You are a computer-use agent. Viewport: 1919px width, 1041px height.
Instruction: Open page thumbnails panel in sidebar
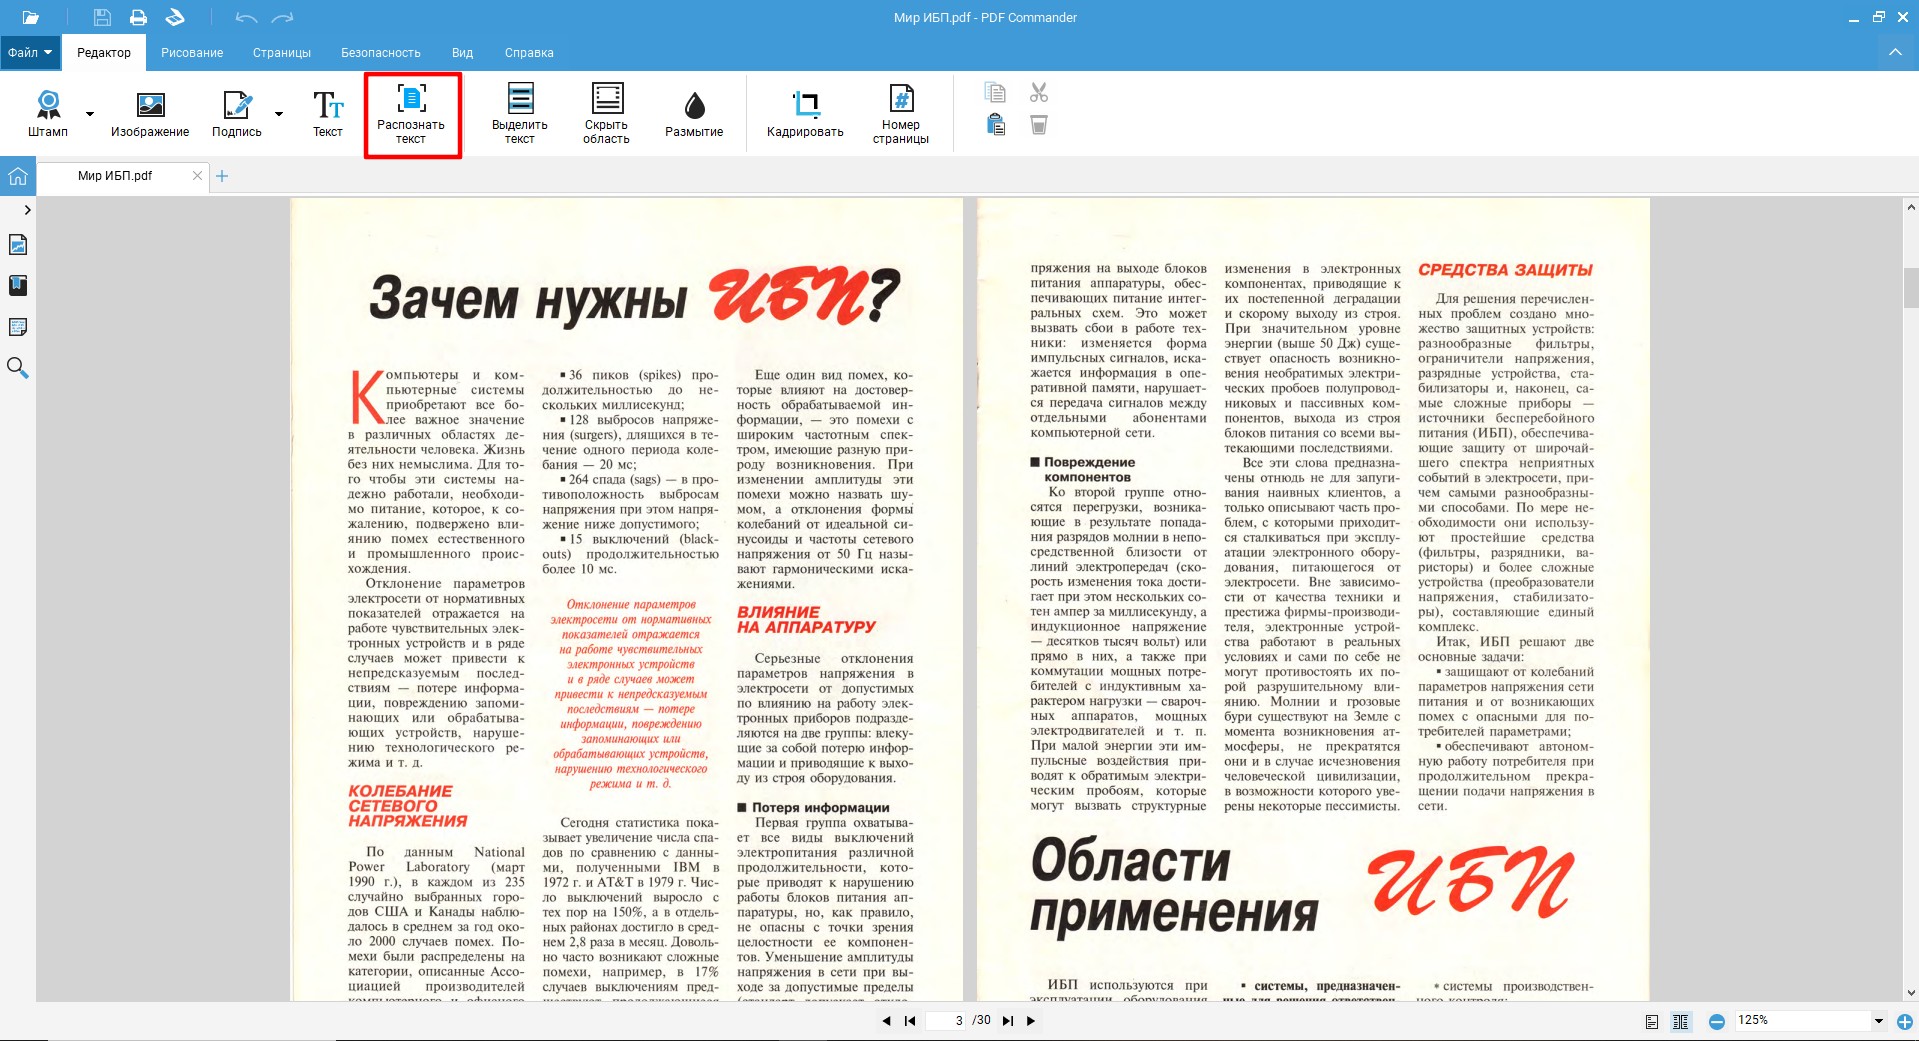[18, 245]
